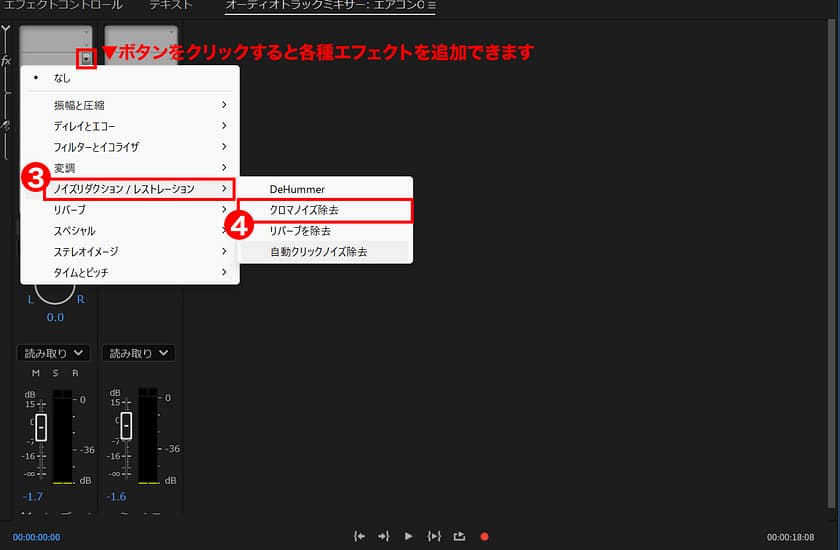Open the effect selection ▼ dropdown arrow
The width and height of the screenshot is (840, 550).
tap(87, 59)
